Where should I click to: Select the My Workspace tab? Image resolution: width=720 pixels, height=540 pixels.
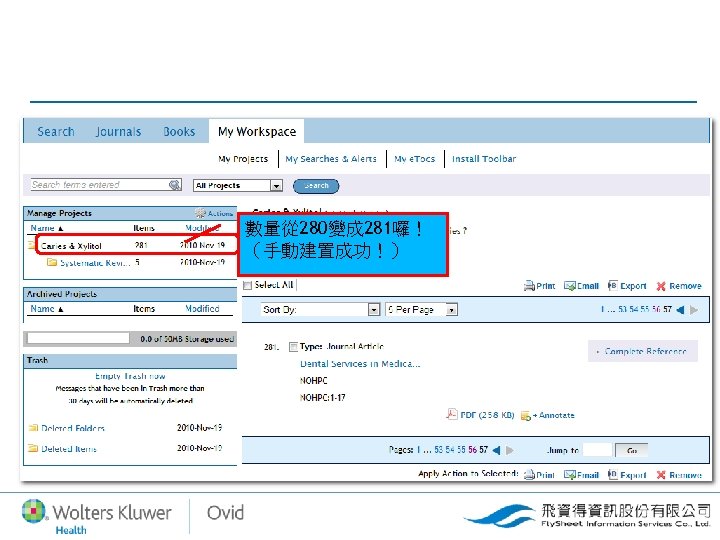(x=257, y=132)
